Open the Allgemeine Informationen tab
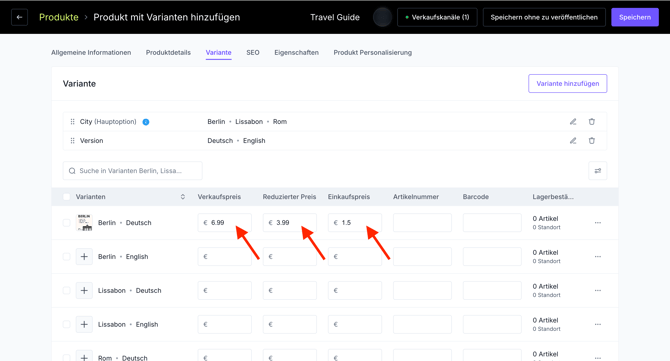 (91, 53)
